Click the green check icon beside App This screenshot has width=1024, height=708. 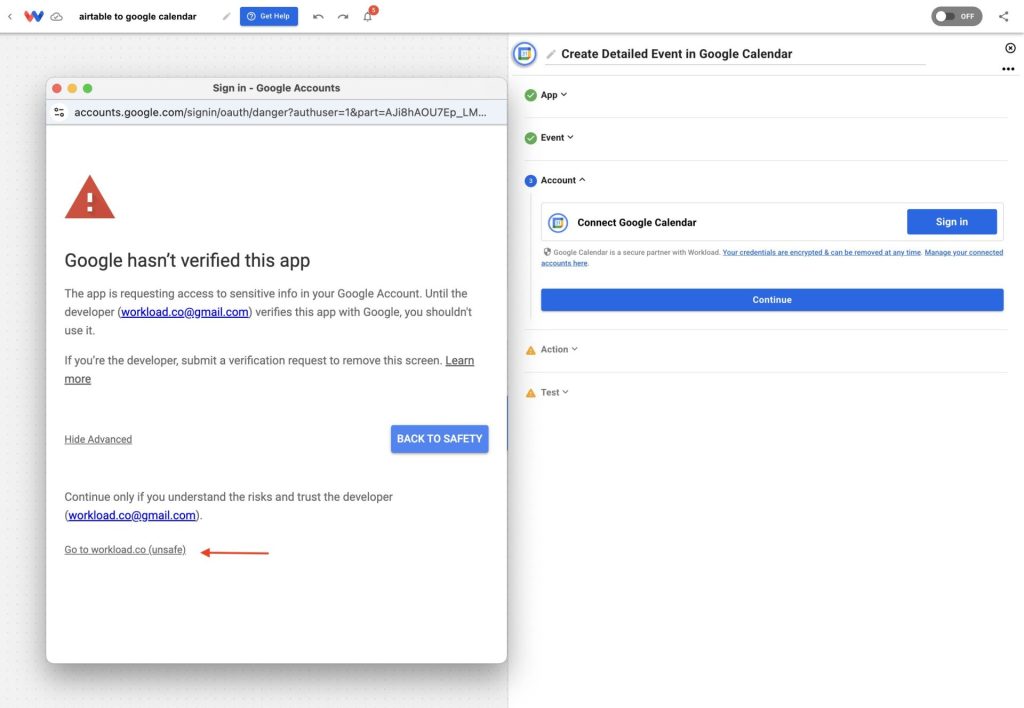click(x=530, y=95)
